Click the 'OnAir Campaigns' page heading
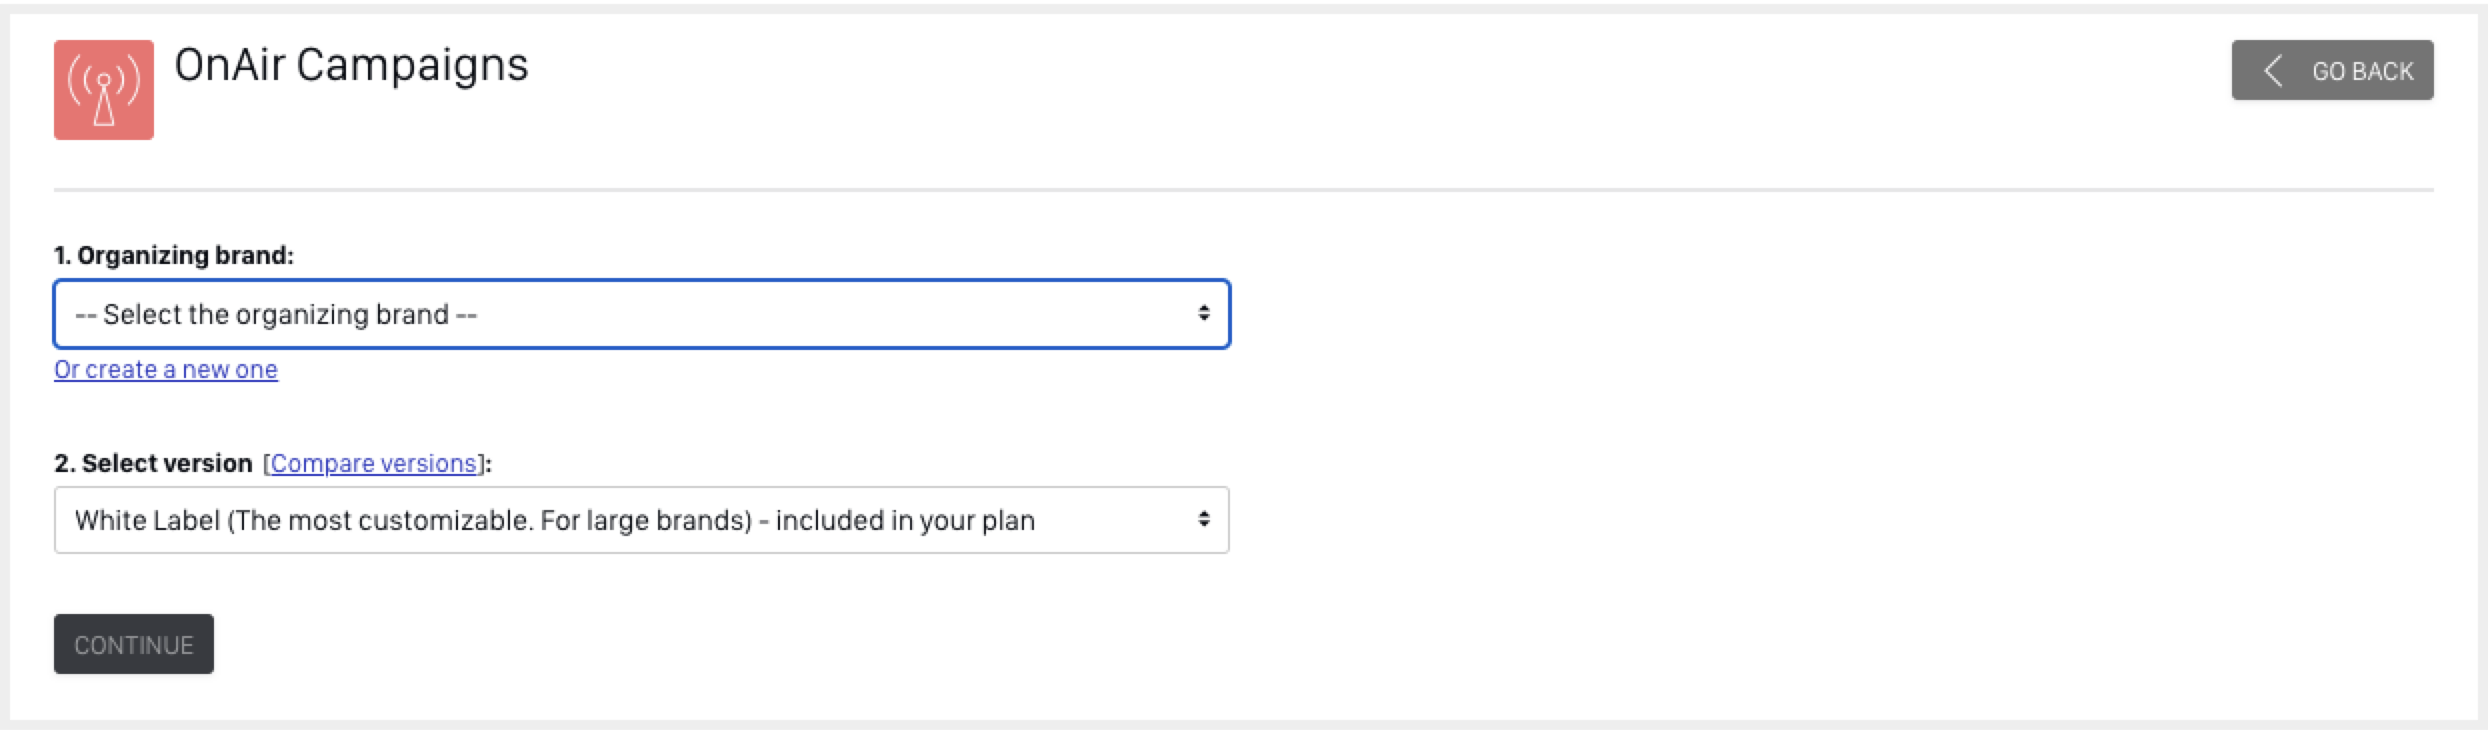 (351, 65)
